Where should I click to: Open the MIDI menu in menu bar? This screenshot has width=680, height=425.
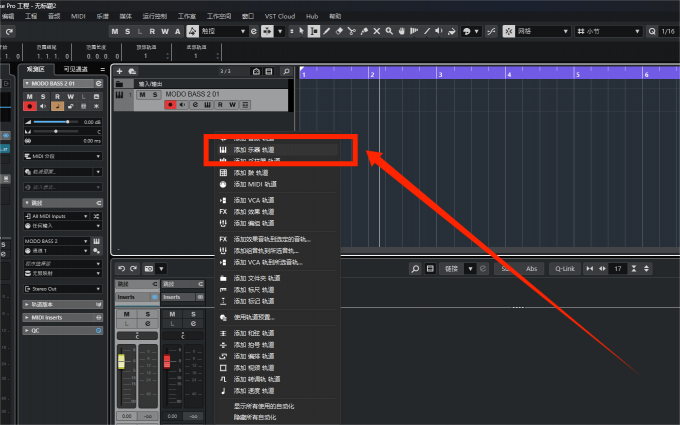click(78, 16)
